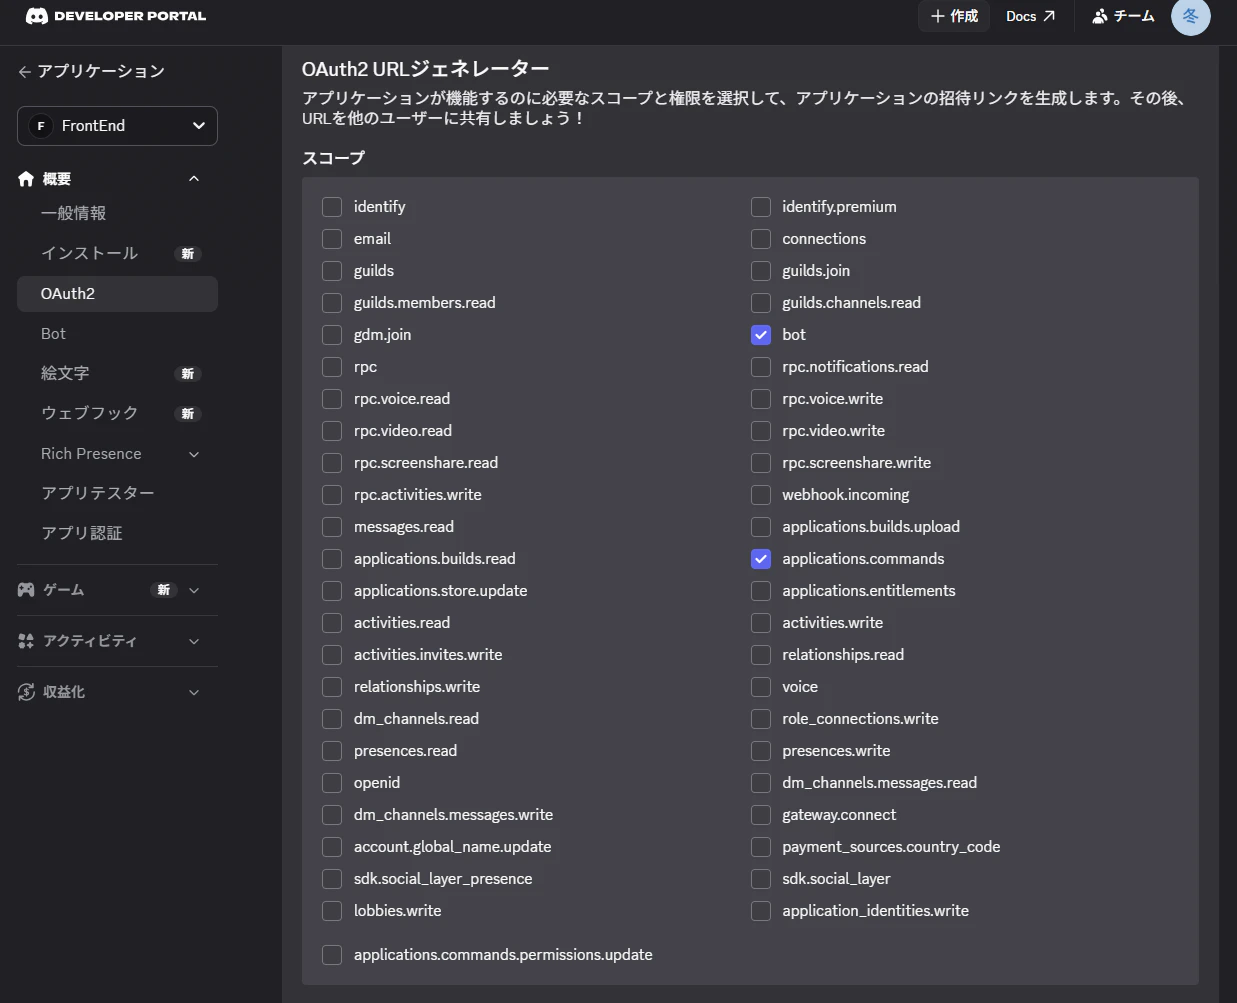This screenshot has width=1237, height=1003.
Task: Enable sdk.social_layer scope
Action: point(761,879)
